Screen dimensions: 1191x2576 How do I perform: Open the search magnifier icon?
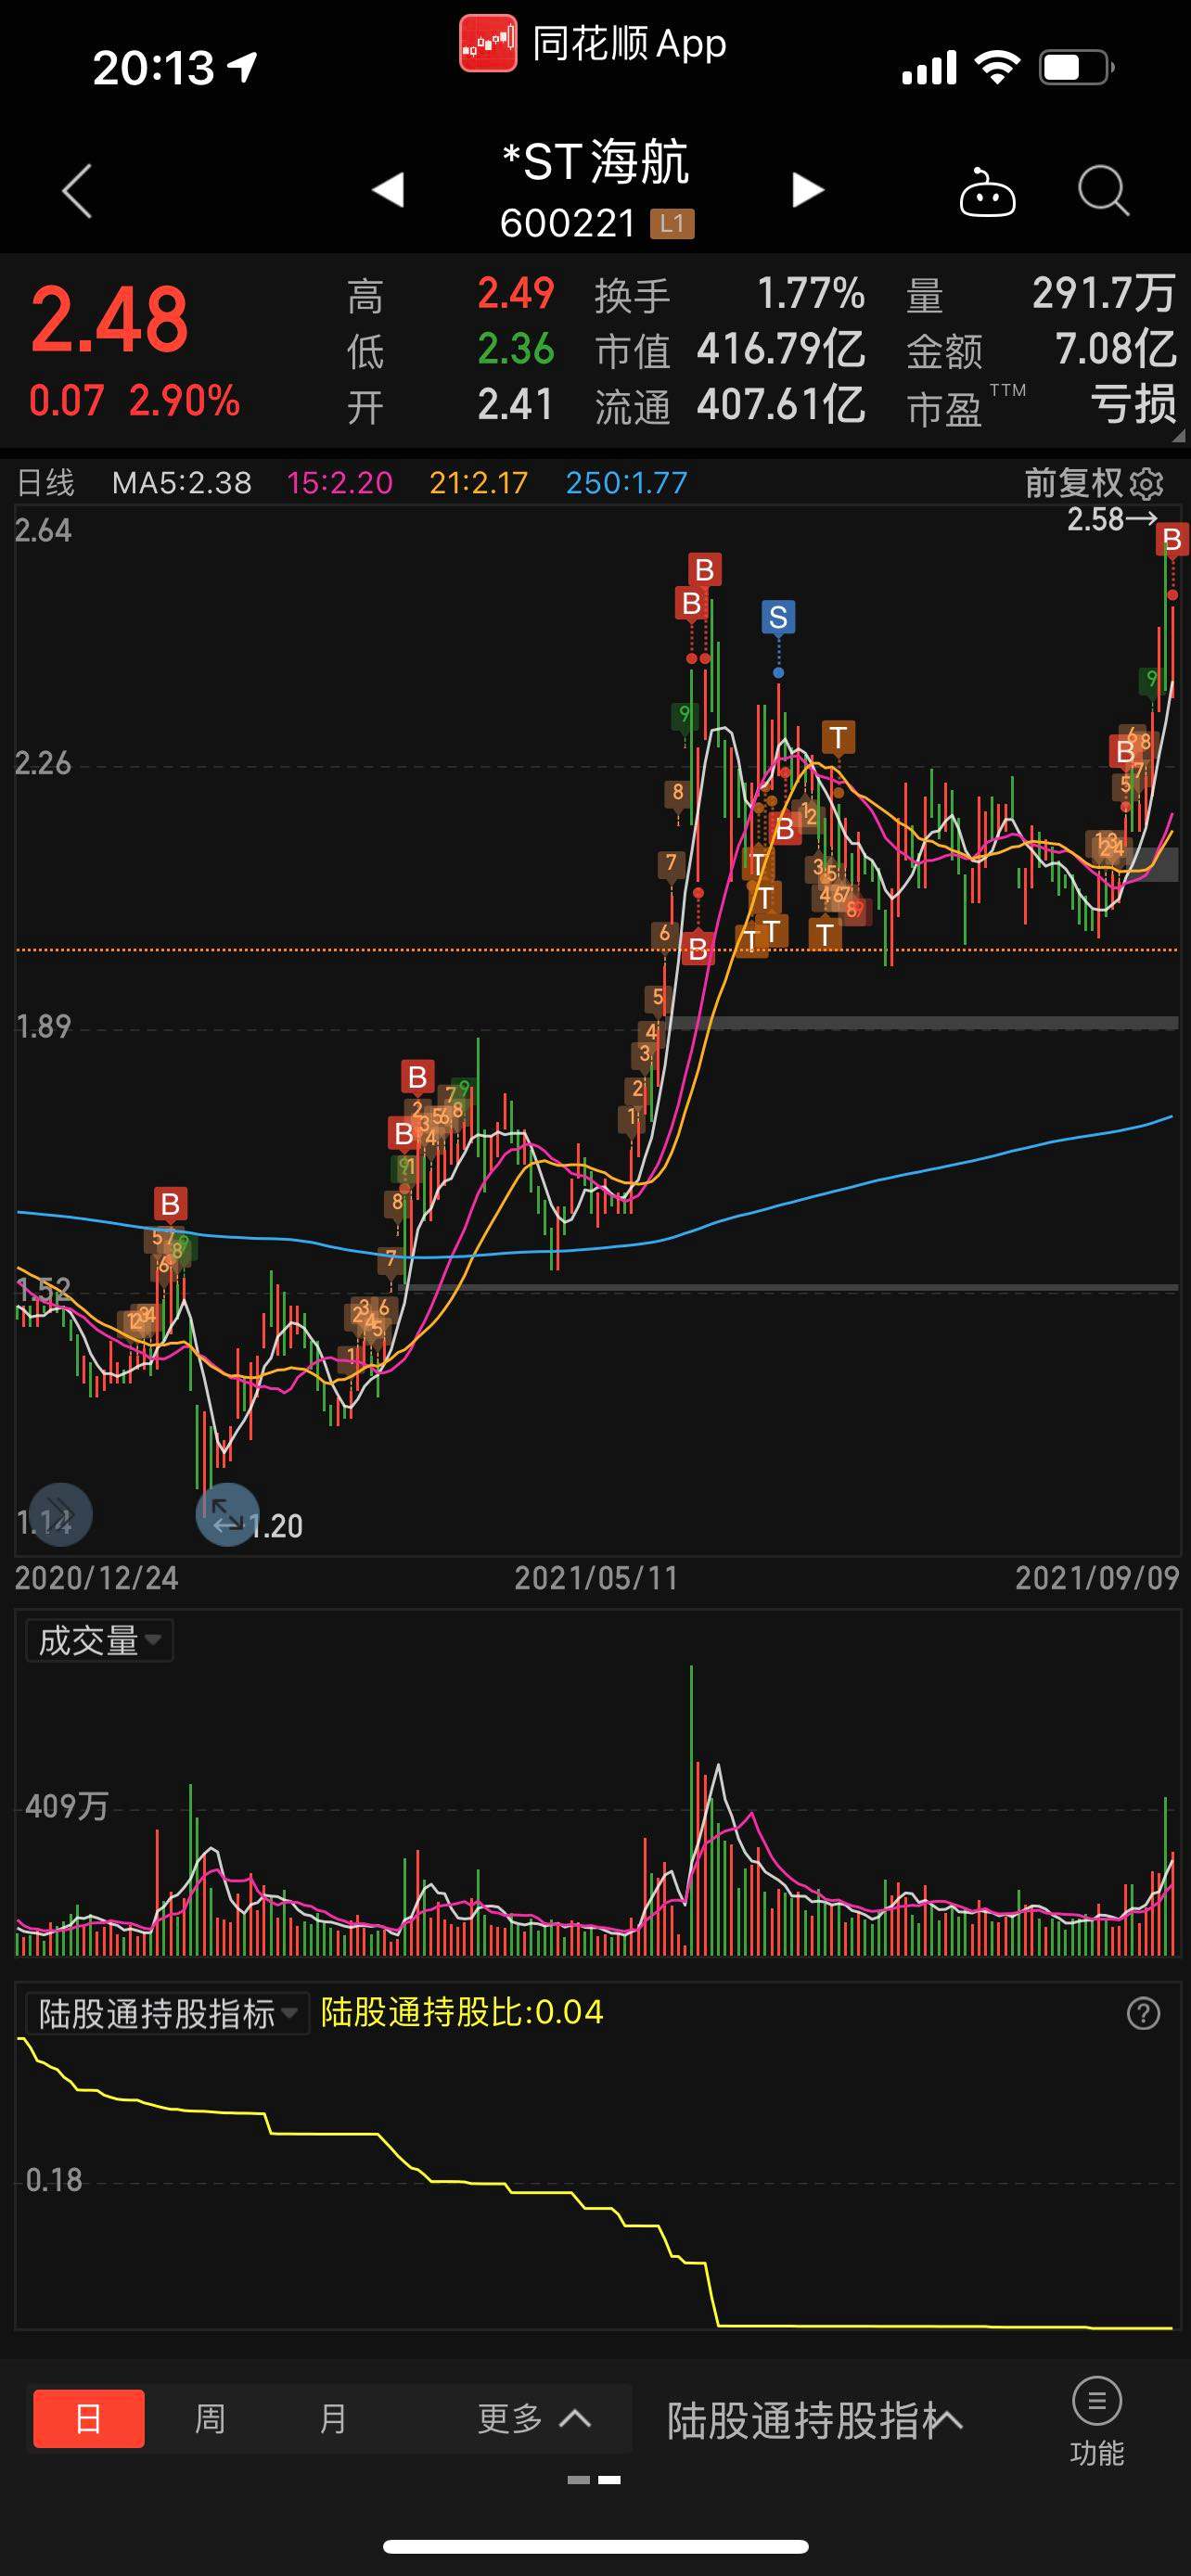click(1104, 190)
